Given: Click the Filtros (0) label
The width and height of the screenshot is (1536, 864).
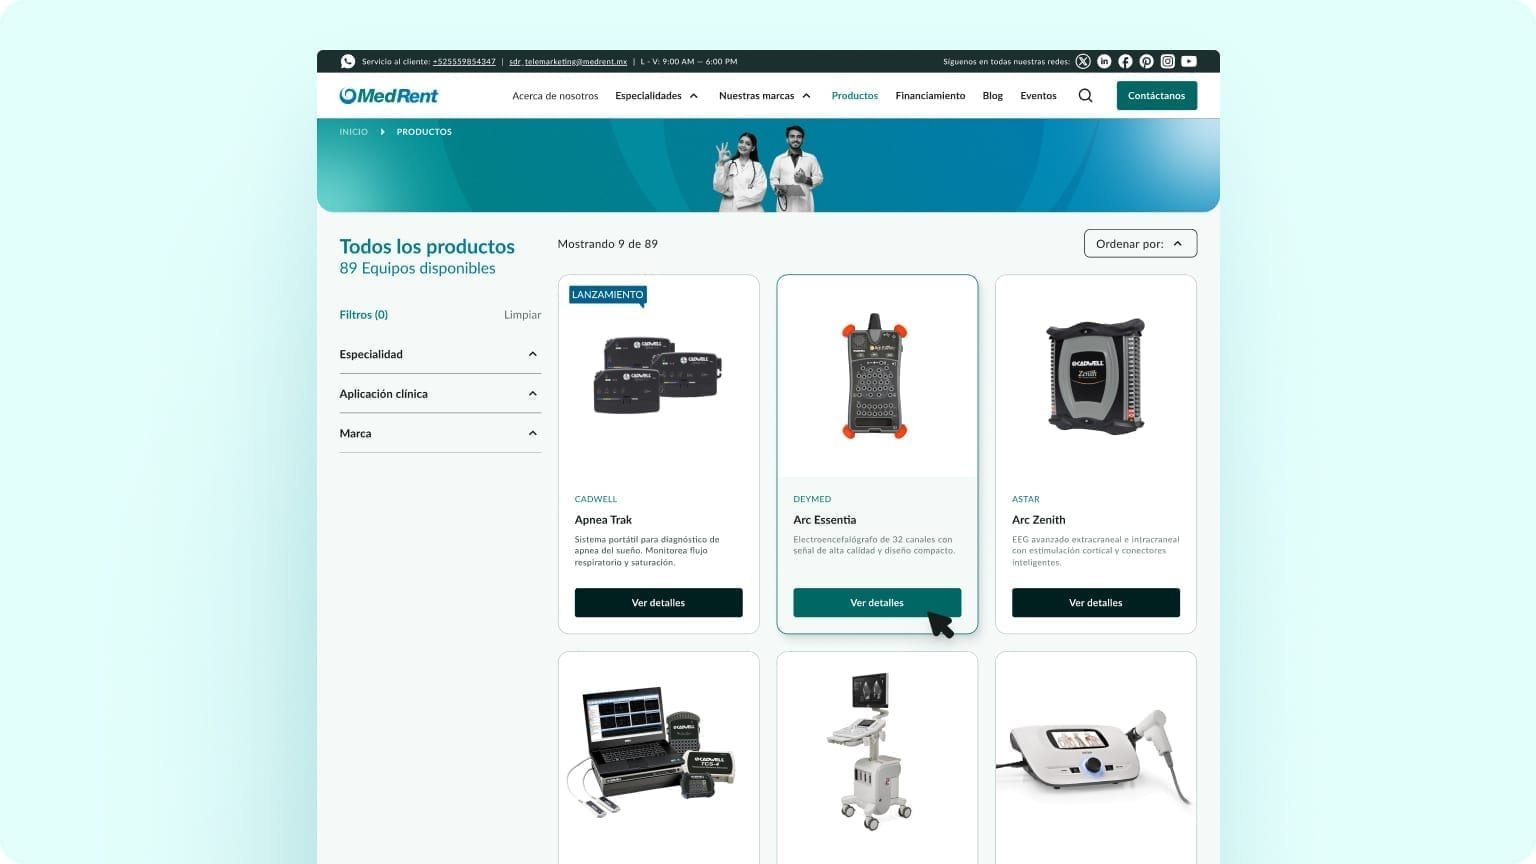Looking at the screenshot, I should (x=364, y=315).
